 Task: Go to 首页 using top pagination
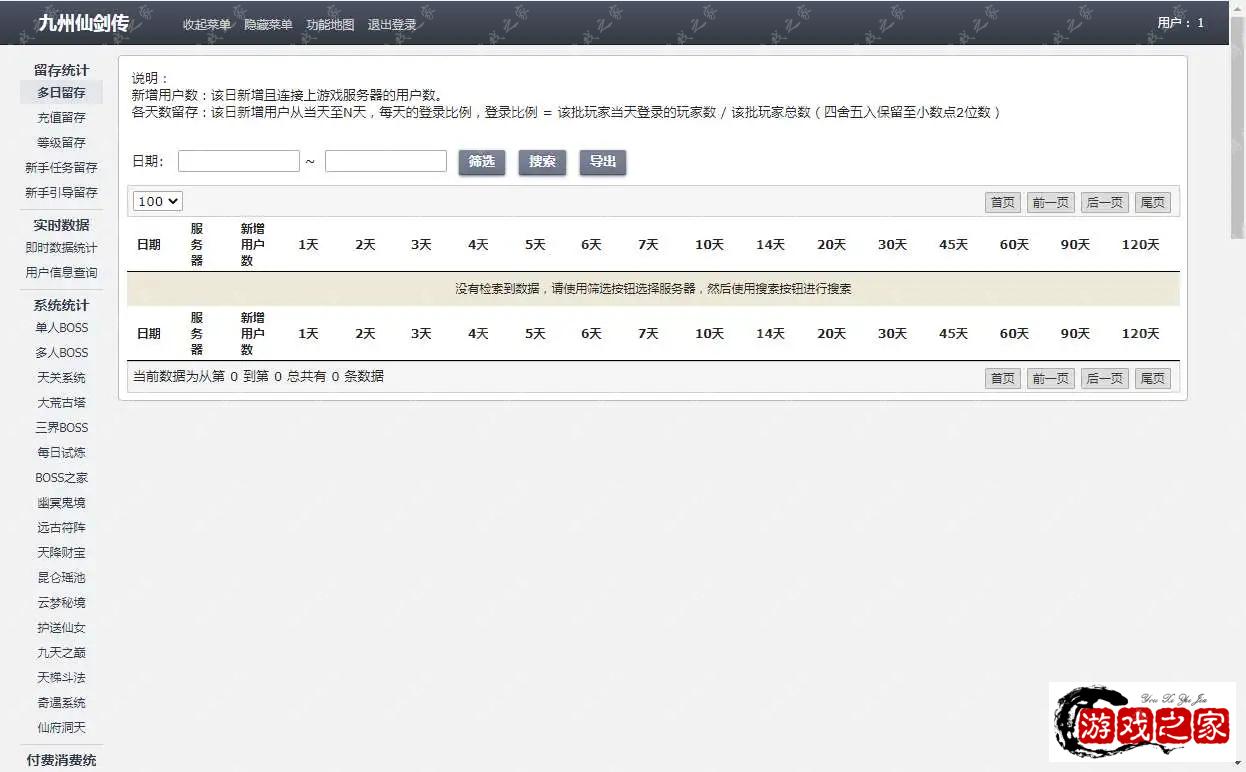pyautogui.click(x=1002, y=202)
